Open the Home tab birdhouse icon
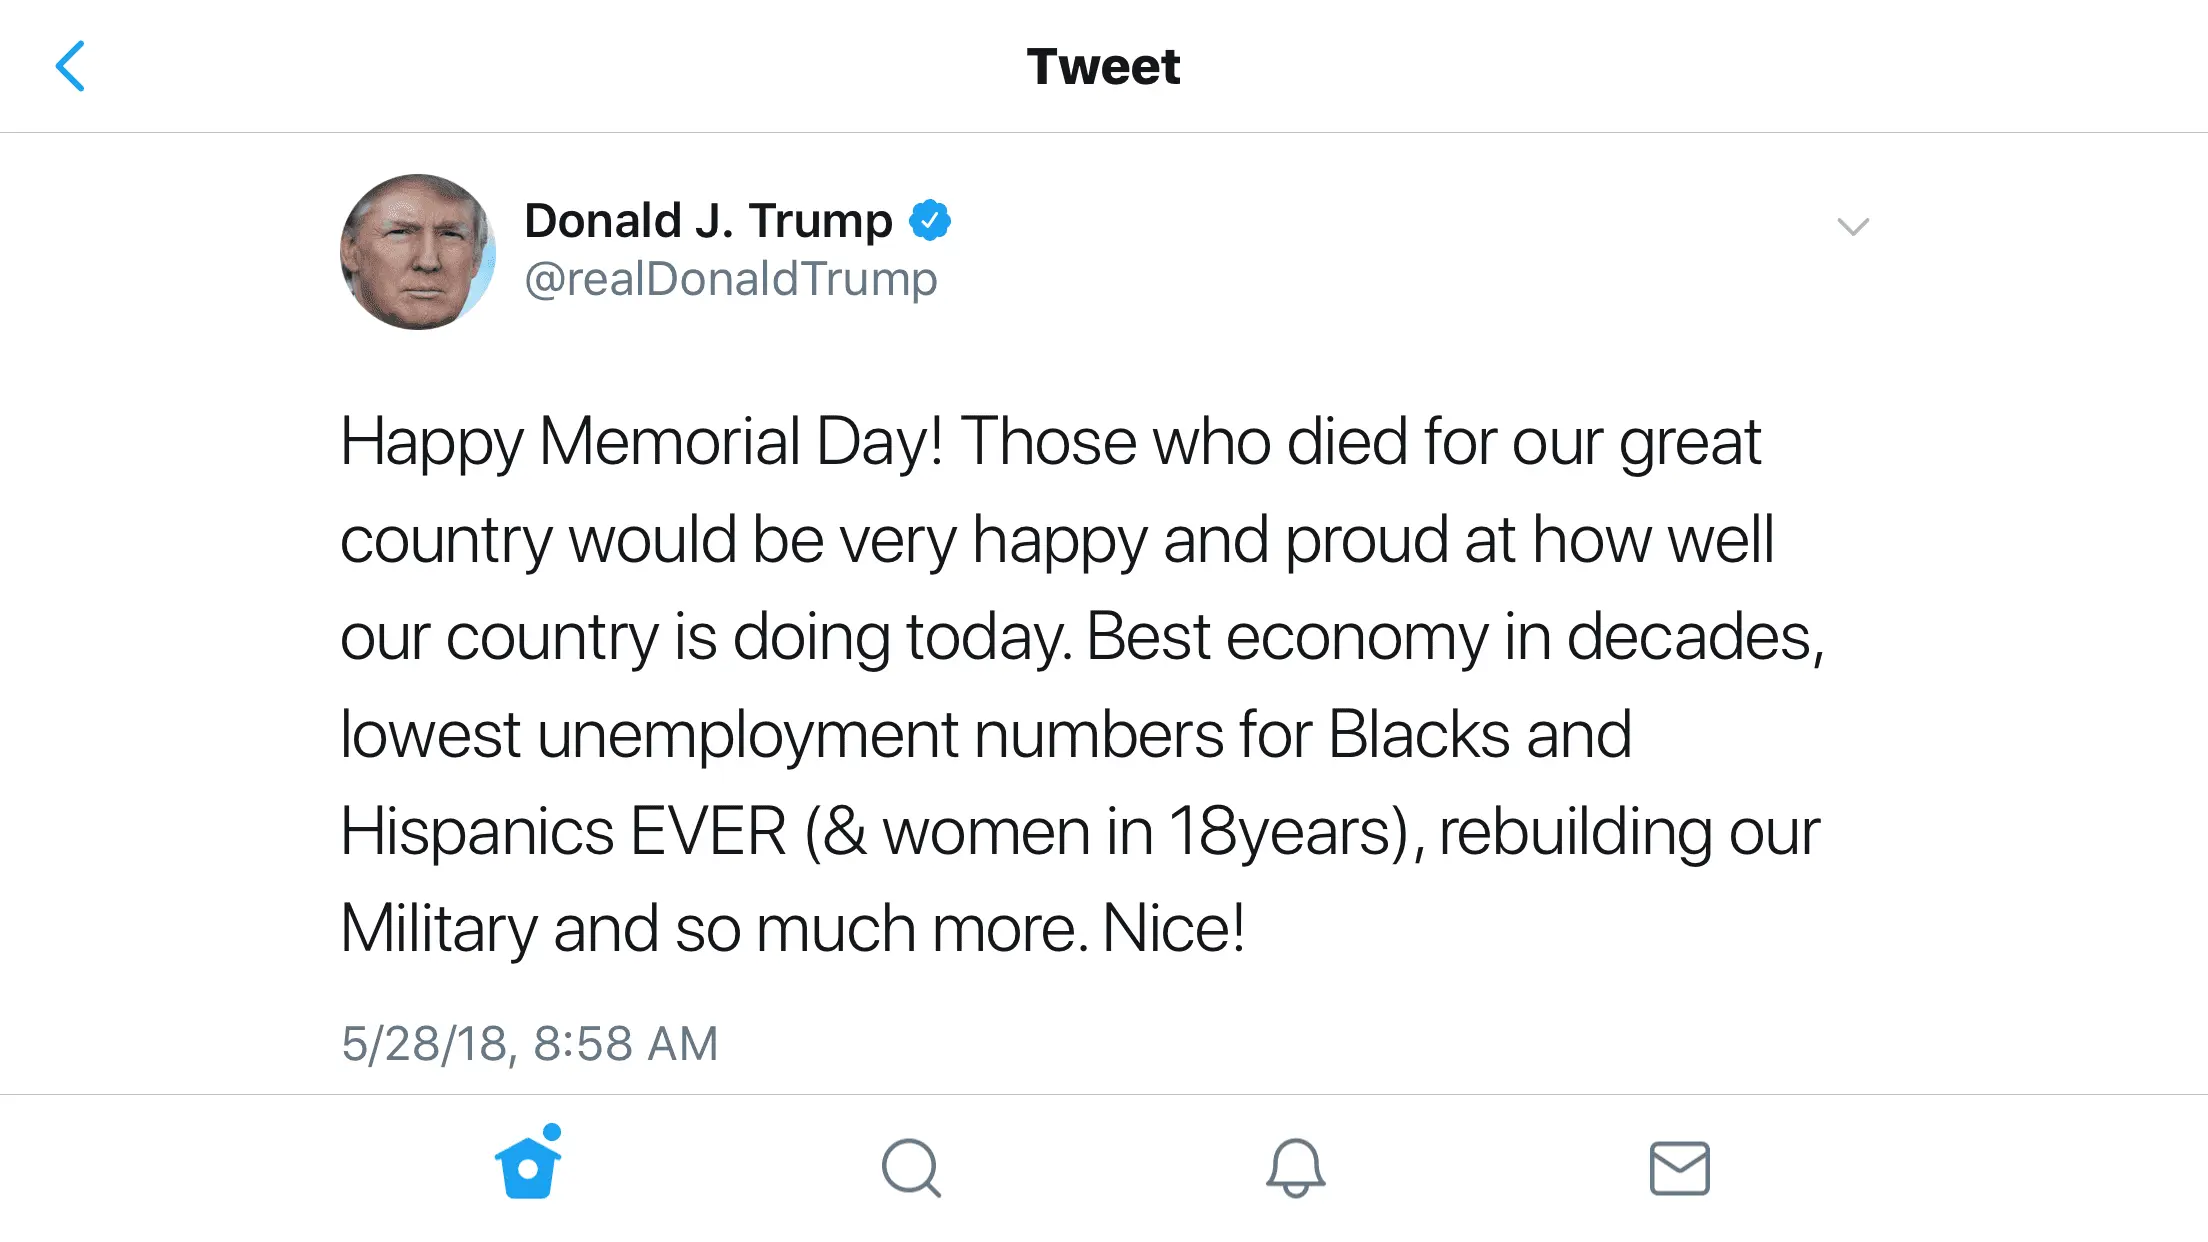The height and width of the screenshot is (1242, 2208). click(527, 1168)
